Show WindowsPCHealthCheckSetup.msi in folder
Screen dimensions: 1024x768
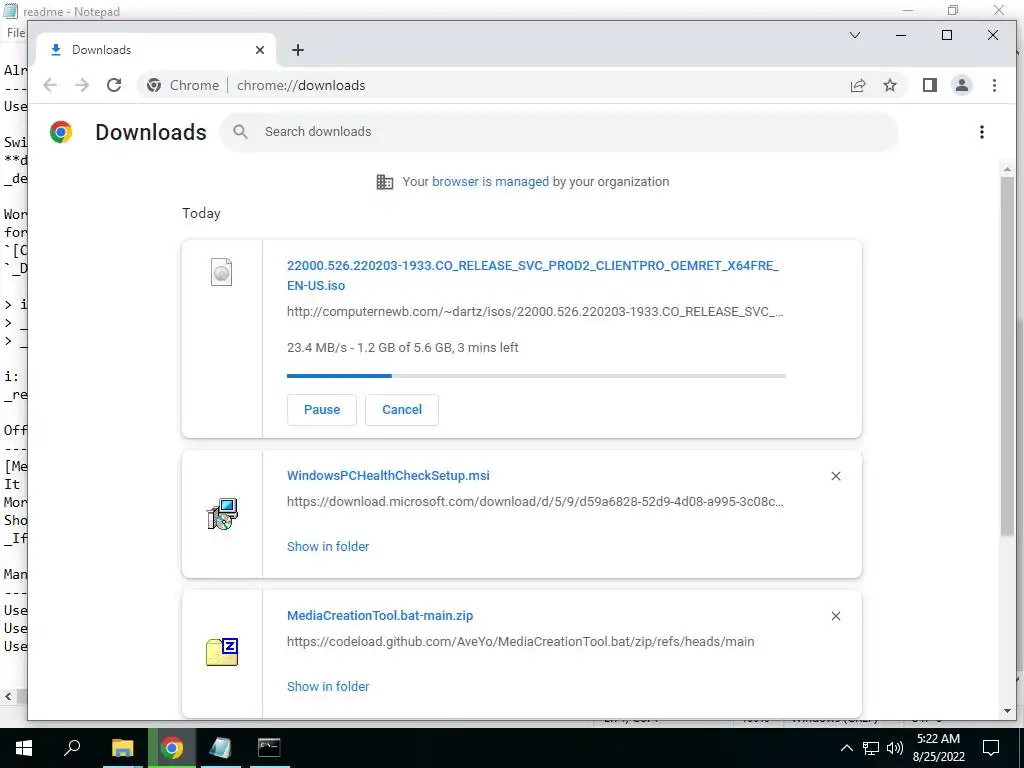coord(328,547)
